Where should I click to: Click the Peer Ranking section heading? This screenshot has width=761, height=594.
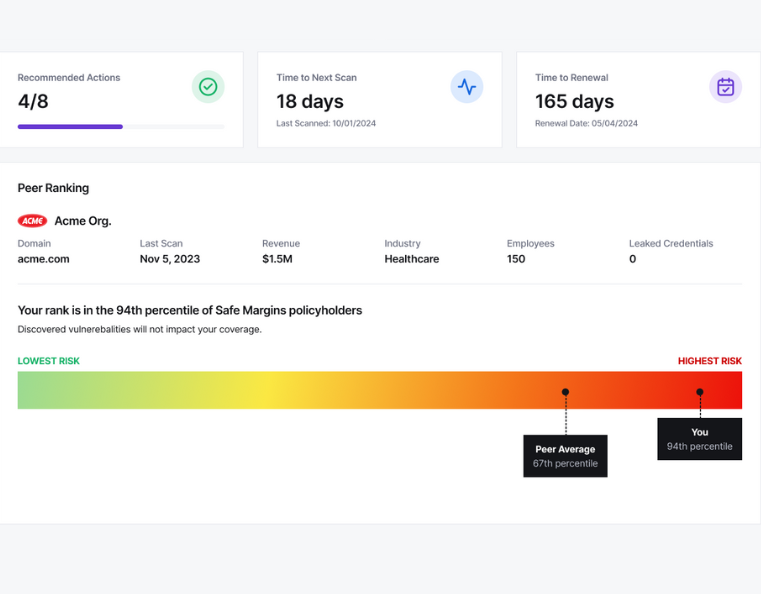click(53, 188)
